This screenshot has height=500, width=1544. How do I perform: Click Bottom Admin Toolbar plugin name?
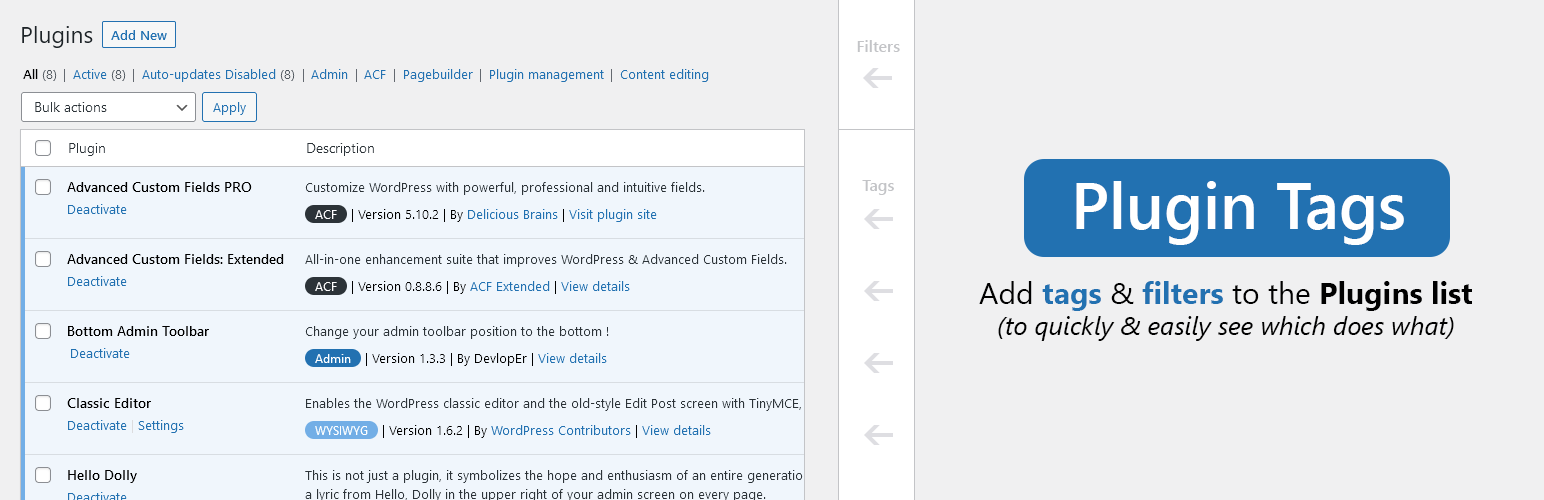(138, 331)
